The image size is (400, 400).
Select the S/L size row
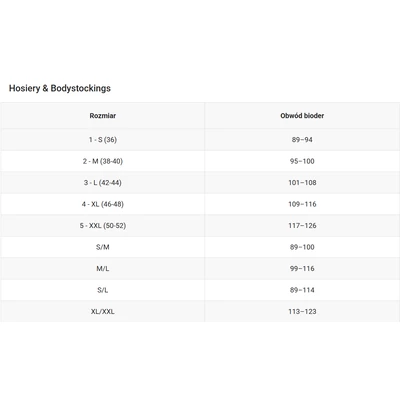(x=200, y=290)
